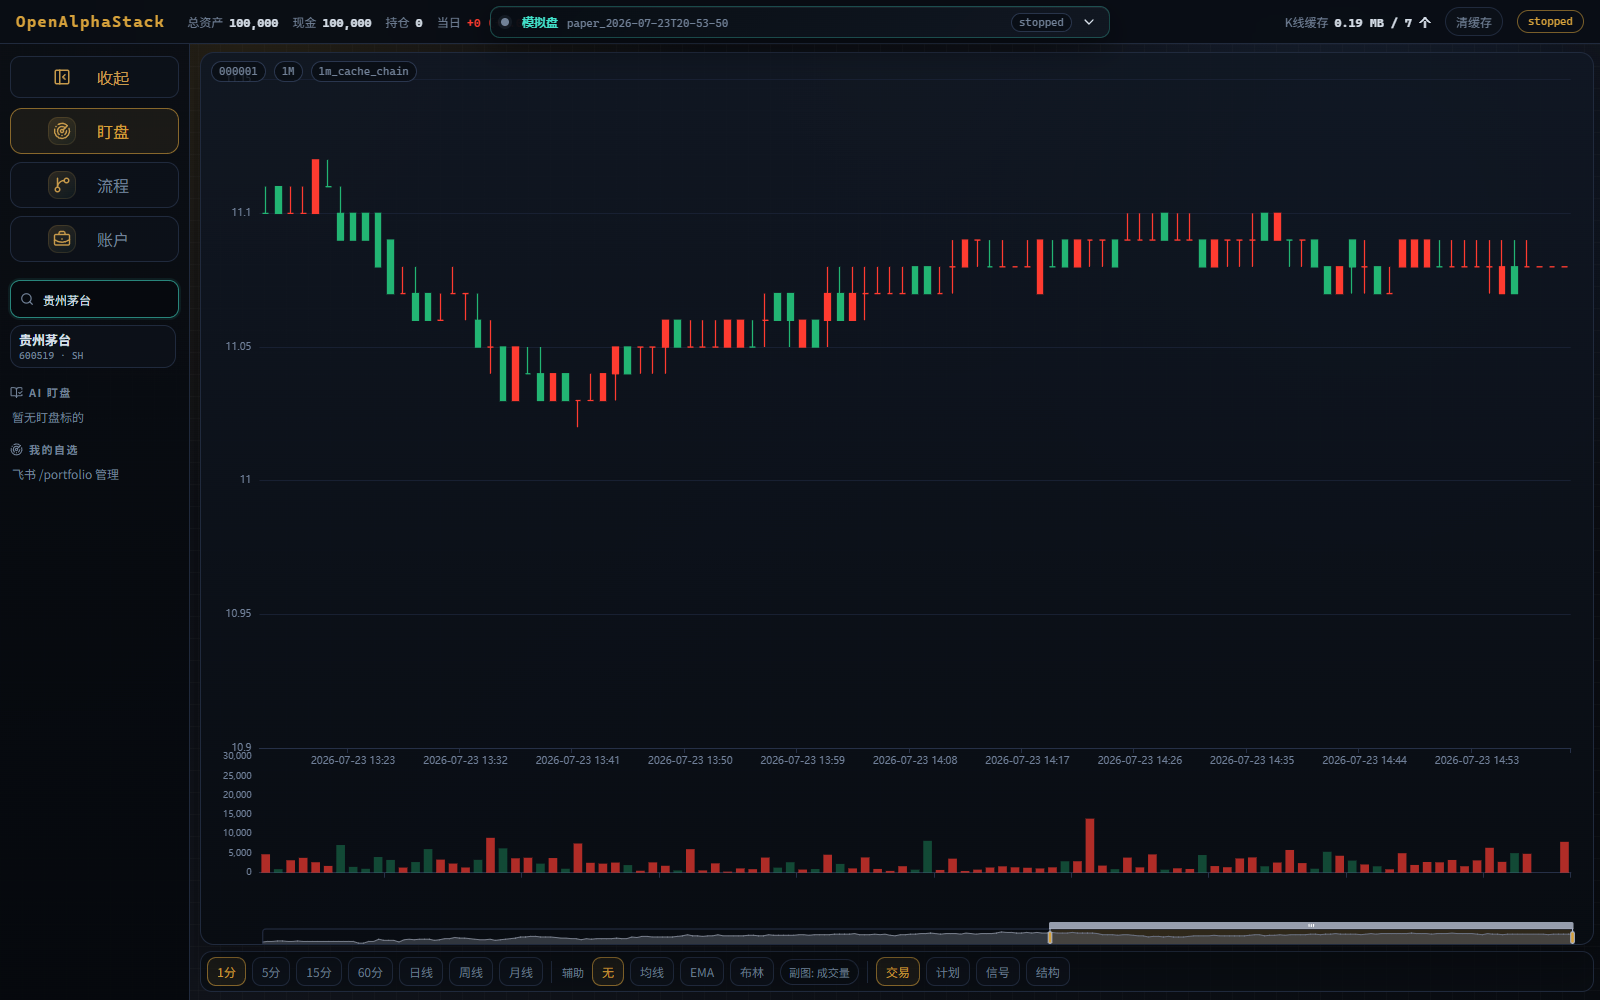Click the 我的自选 target icon
The width and height of the screenshot is (1600, 1000).
click(x=17, y=450)
